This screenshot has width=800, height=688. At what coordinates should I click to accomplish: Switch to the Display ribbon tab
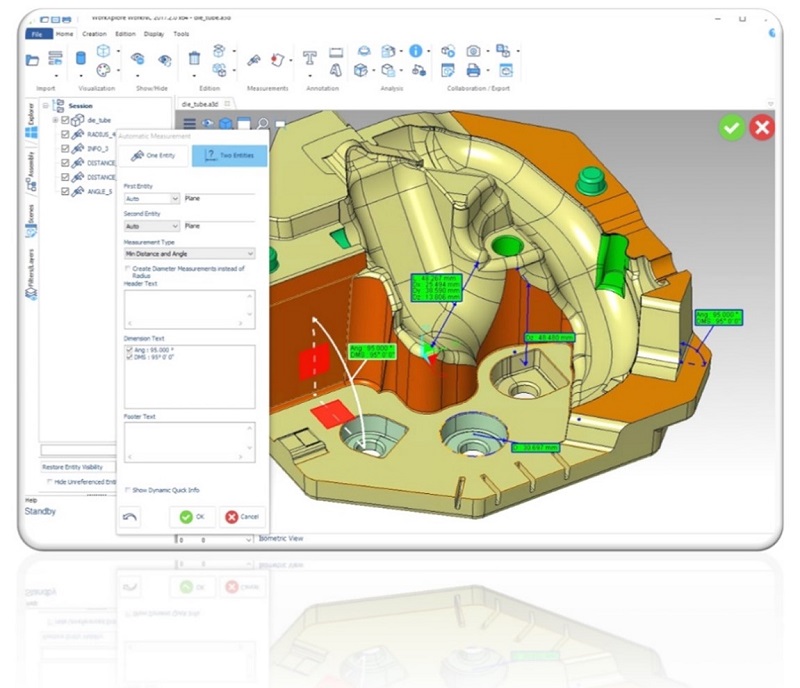154,34
